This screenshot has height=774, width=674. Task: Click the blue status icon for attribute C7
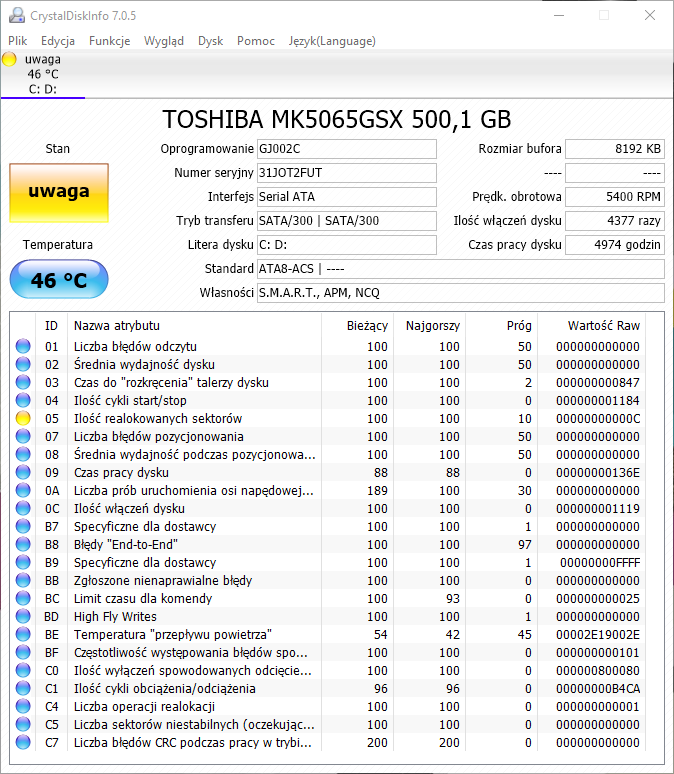coord(23,742)
